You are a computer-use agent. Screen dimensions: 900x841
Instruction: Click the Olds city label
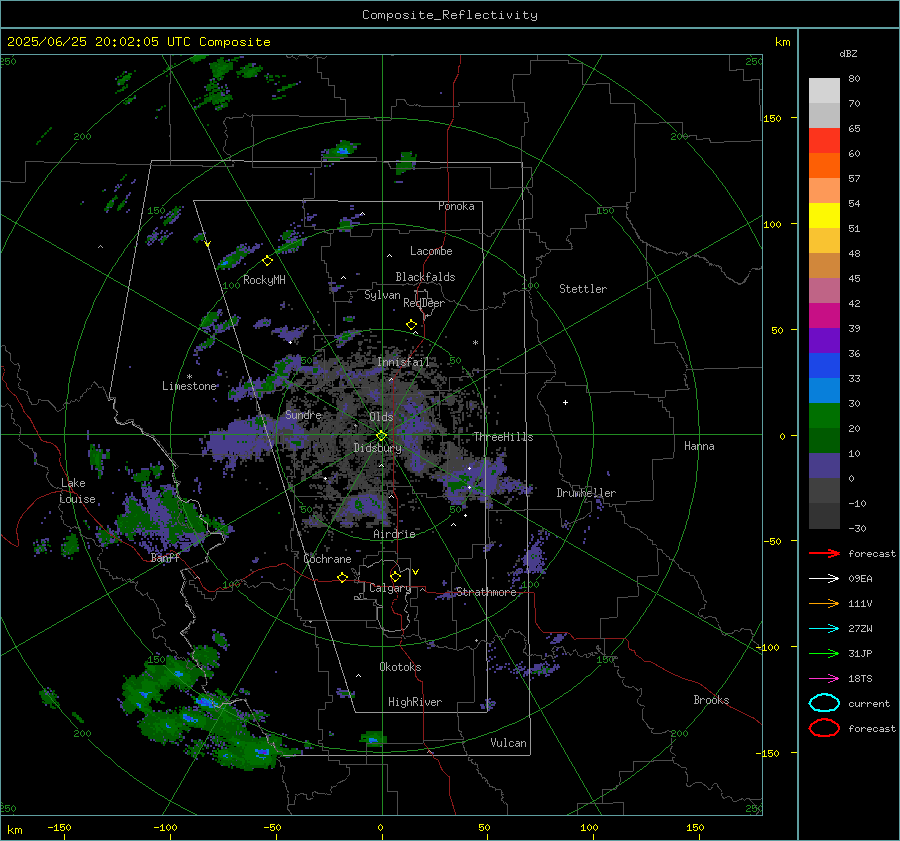[381, 417]
